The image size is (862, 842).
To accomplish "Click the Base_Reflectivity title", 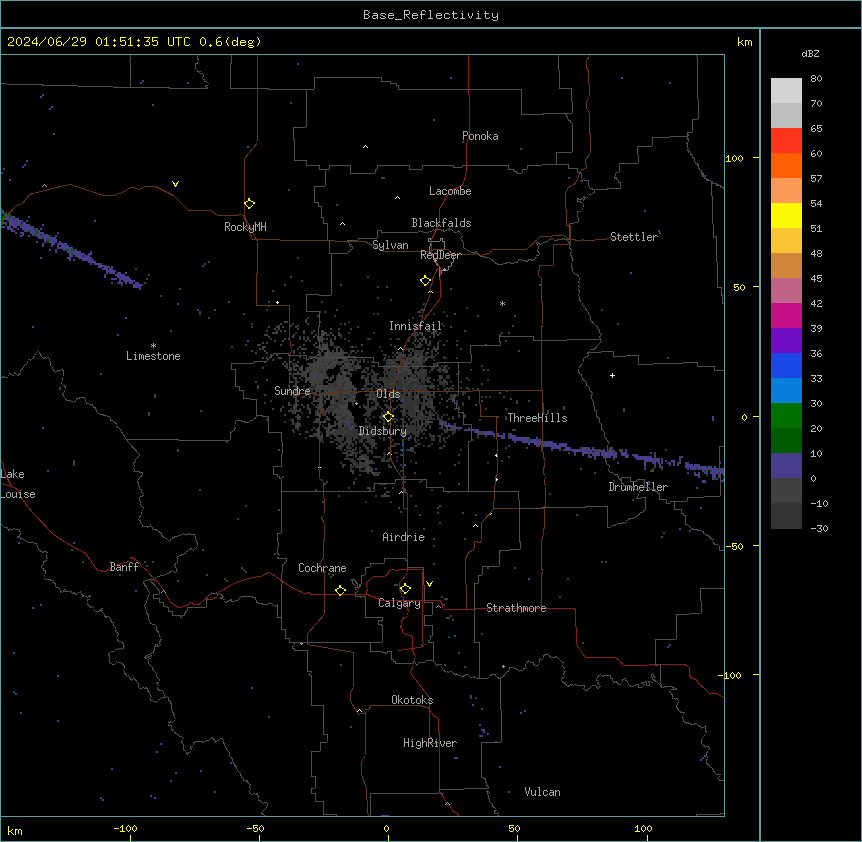I will click(431, 15).
